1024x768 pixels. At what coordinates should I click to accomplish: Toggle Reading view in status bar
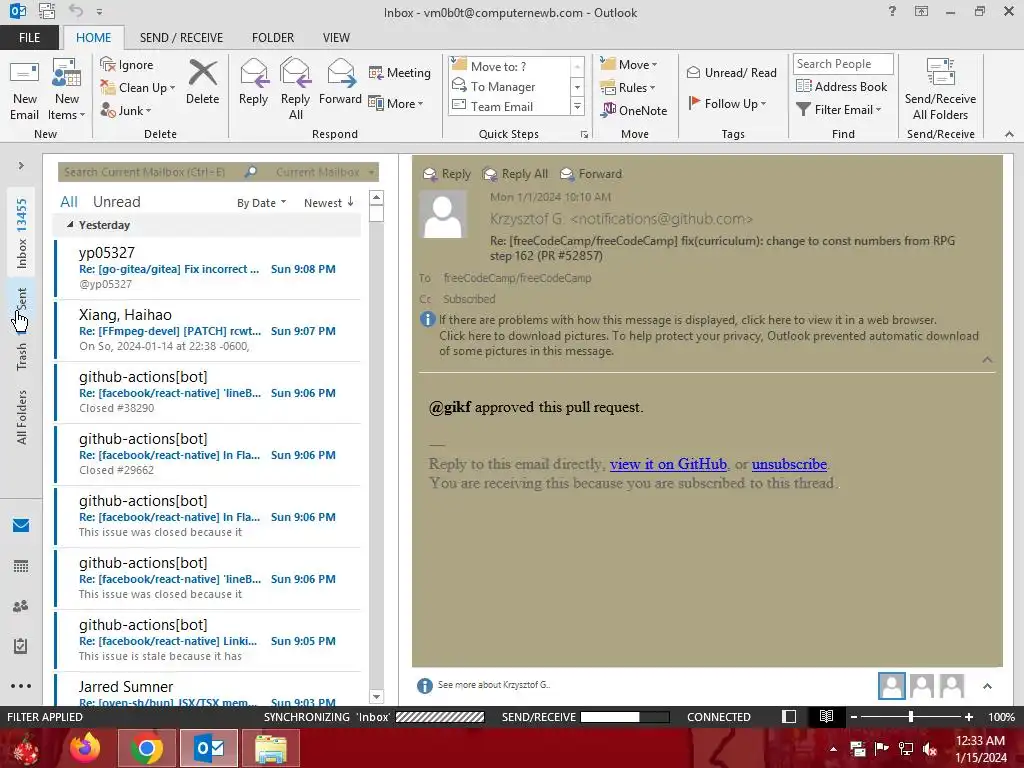[826, 716]
